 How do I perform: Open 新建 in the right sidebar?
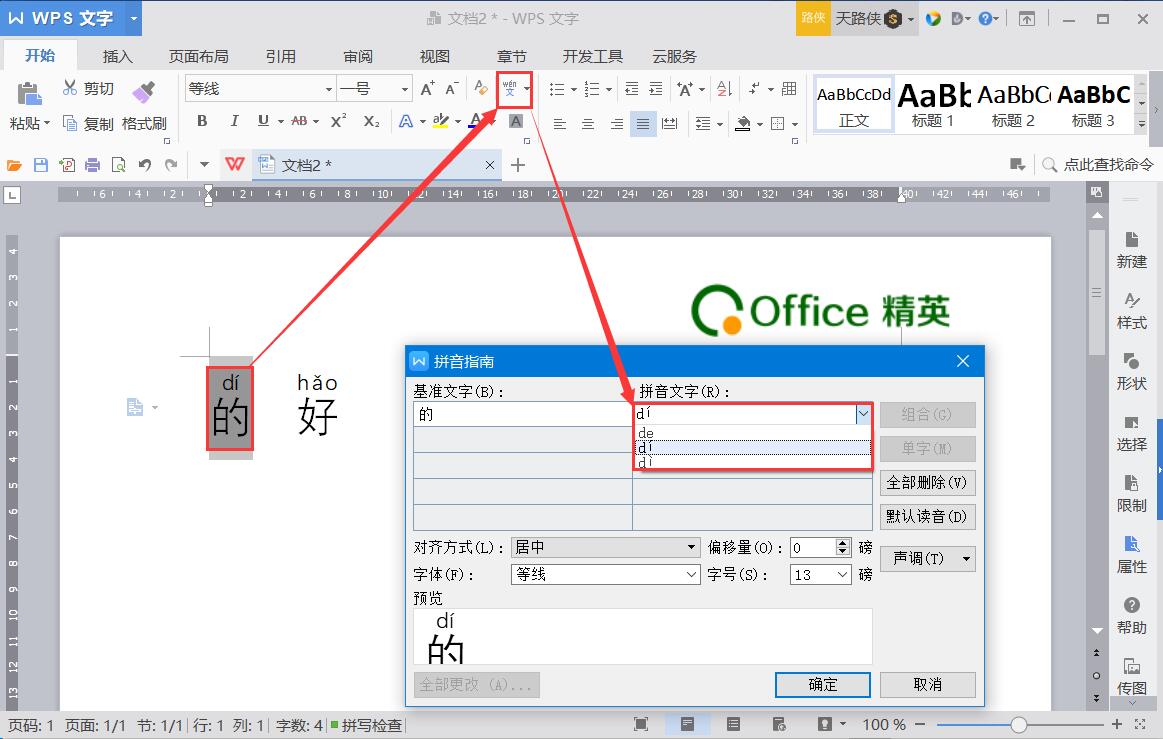point(1131,251)
